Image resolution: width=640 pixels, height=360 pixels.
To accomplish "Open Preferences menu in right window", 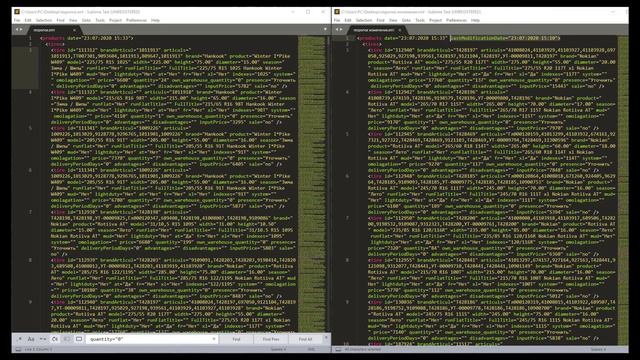I will click(x=456, y=20).
